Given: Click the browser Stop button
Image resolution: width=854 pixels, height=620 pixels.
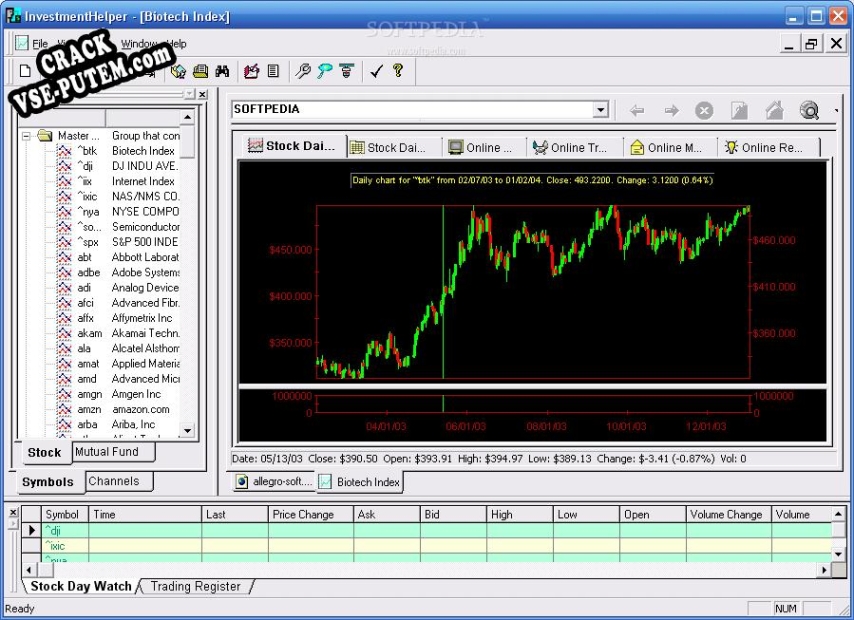Looking at the screenshot, I should tap(704, 111).
